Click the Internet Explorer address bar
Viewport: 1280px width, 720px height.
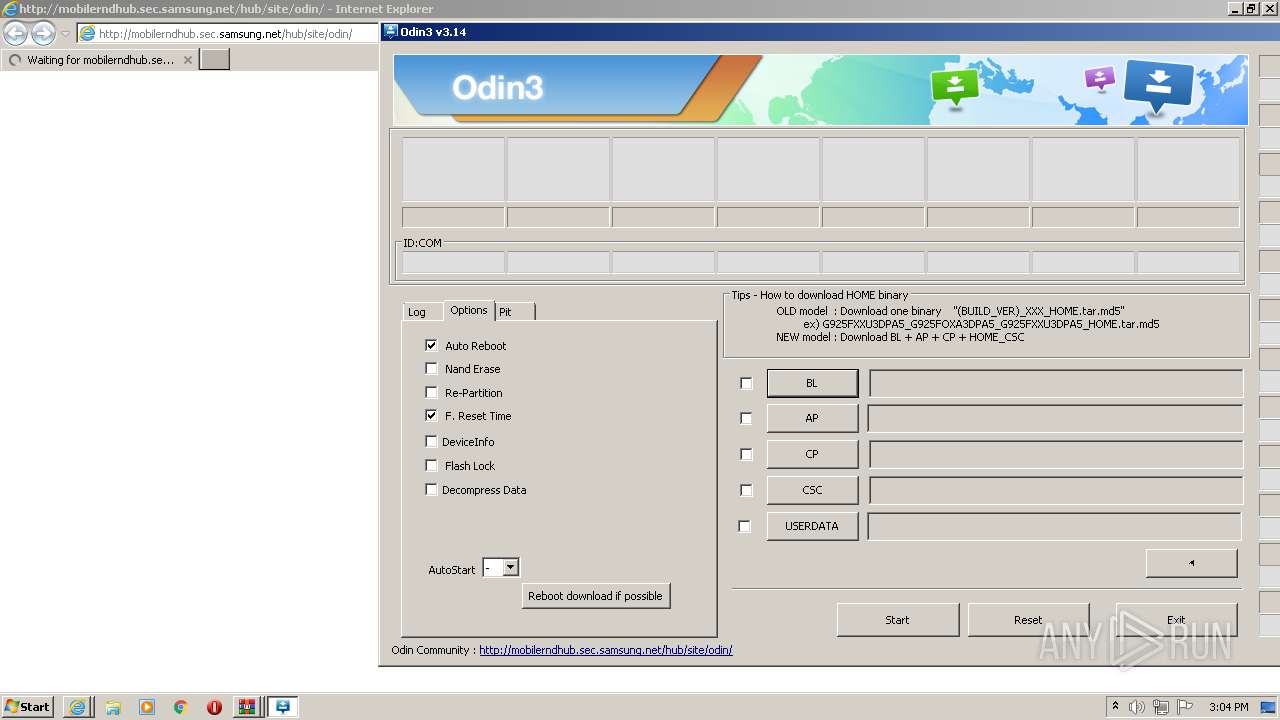[226, 34]
